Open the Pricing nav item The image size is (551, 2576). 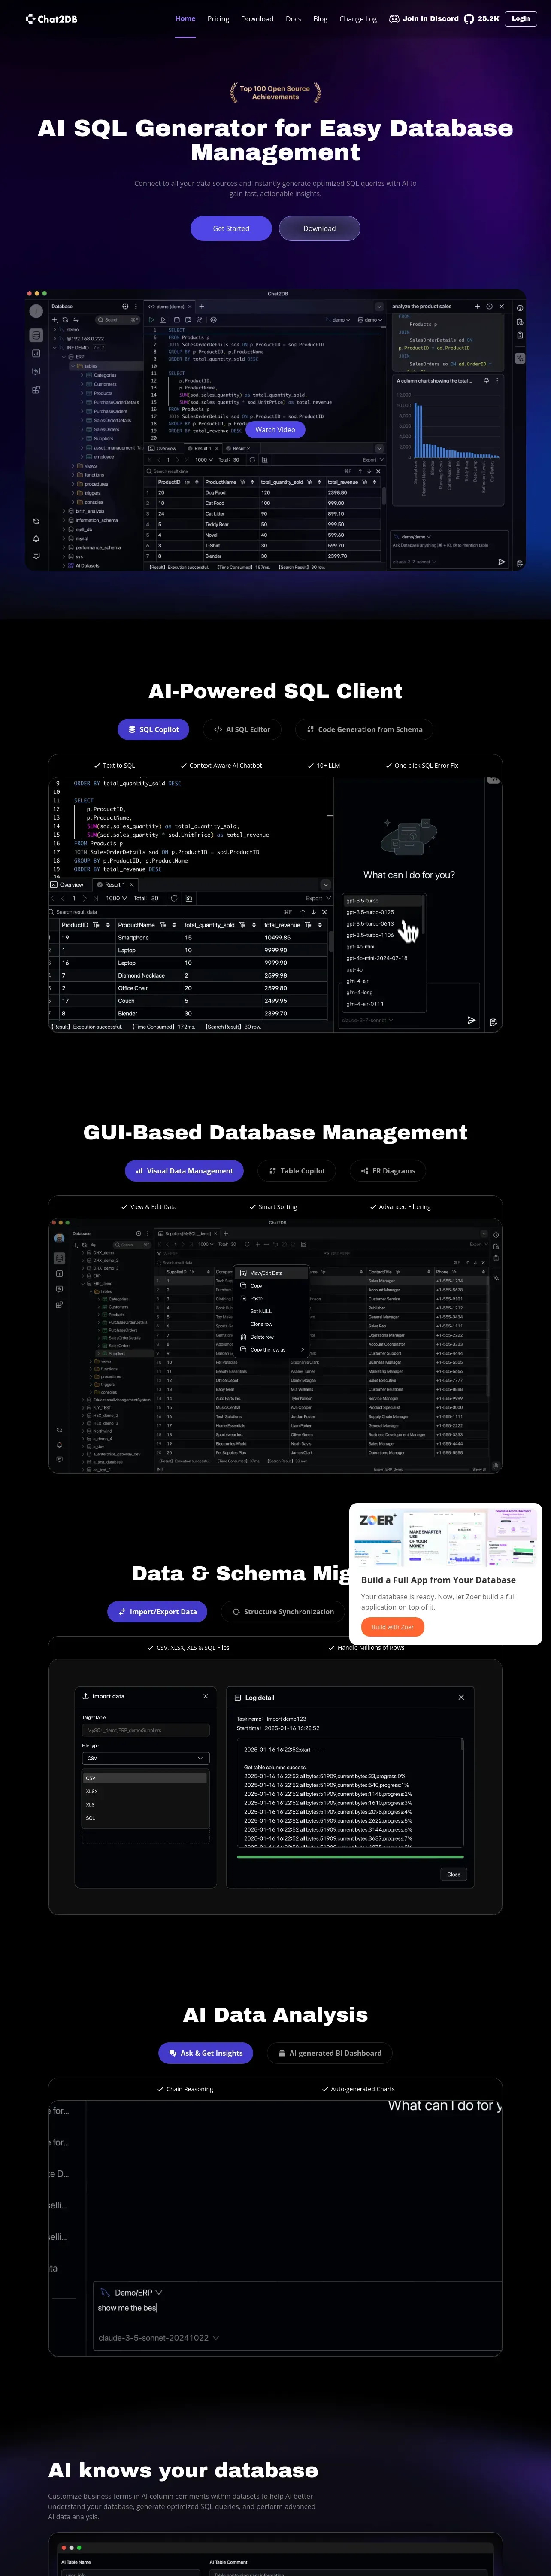(x=218, y=19)
